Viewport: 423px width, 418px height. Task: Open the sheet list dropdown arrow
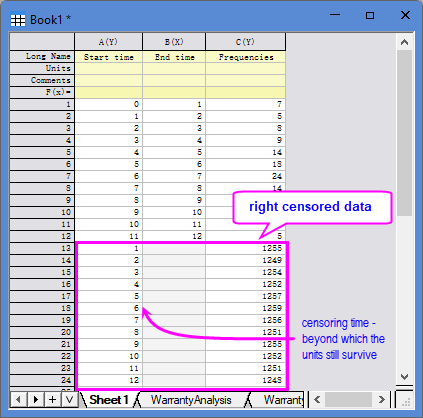70,399
